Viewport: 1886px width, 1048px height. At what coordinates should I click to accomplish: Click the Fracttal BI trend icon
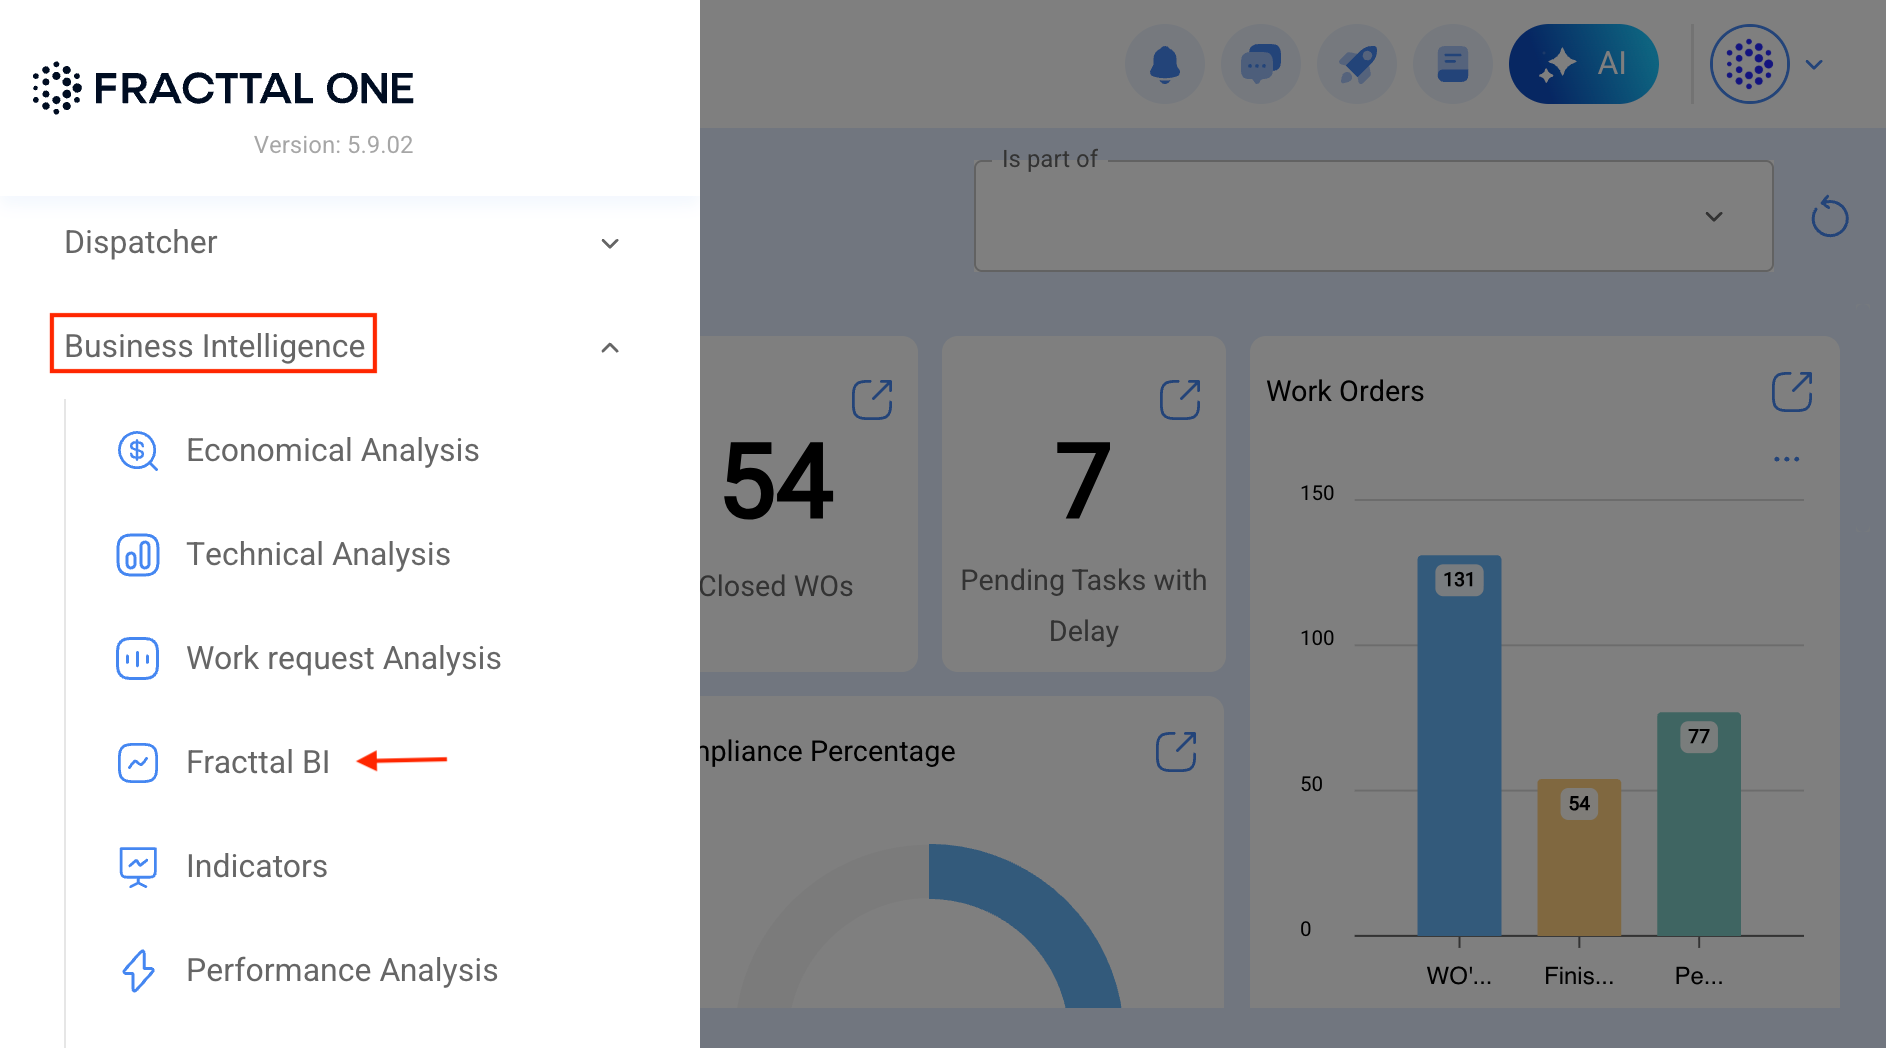click(x=138, y=763)
